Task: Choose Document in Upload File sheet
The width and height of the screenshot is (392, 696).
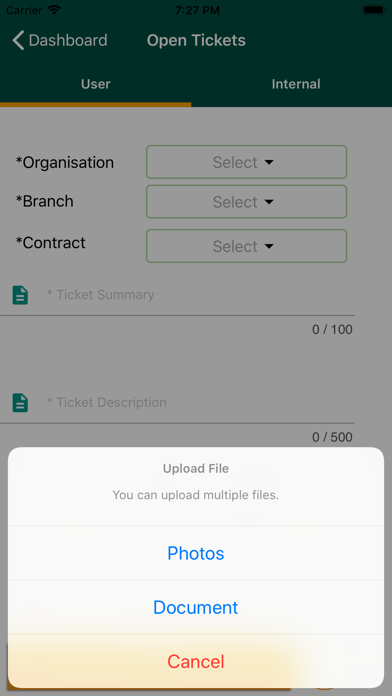Action: [196, 607]
